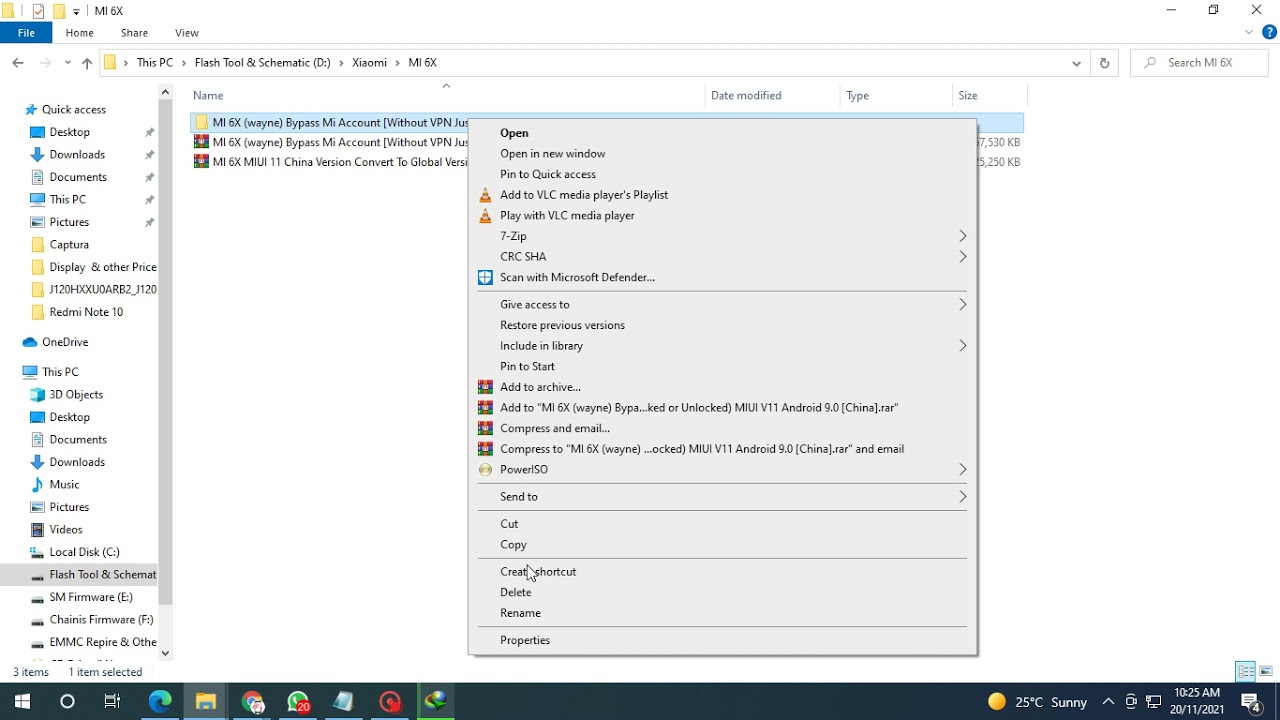
Task: Open Task View on the taskbar
Action: coord(112,701)
